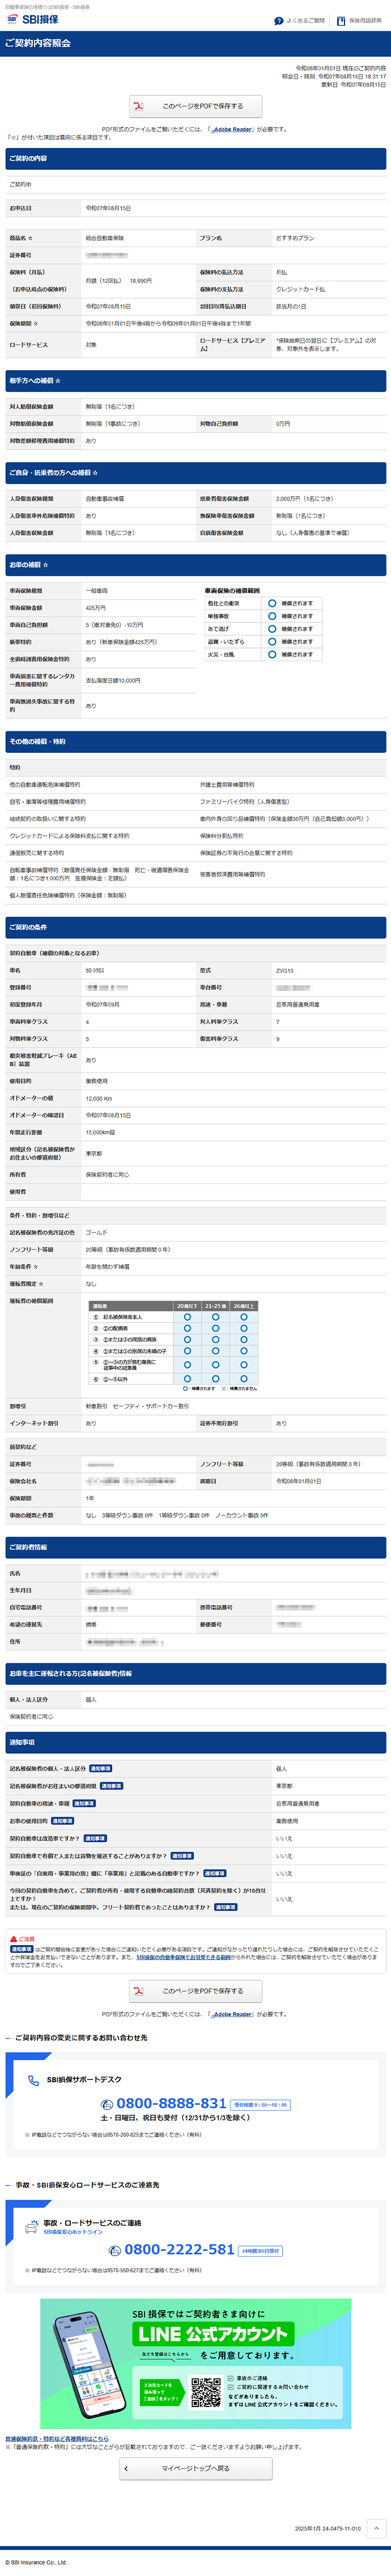Open 普通保険約款・特約など各種資料はこちら link
The width and height of the screenshot is (391, 2576).
(x=57, y=2438)
